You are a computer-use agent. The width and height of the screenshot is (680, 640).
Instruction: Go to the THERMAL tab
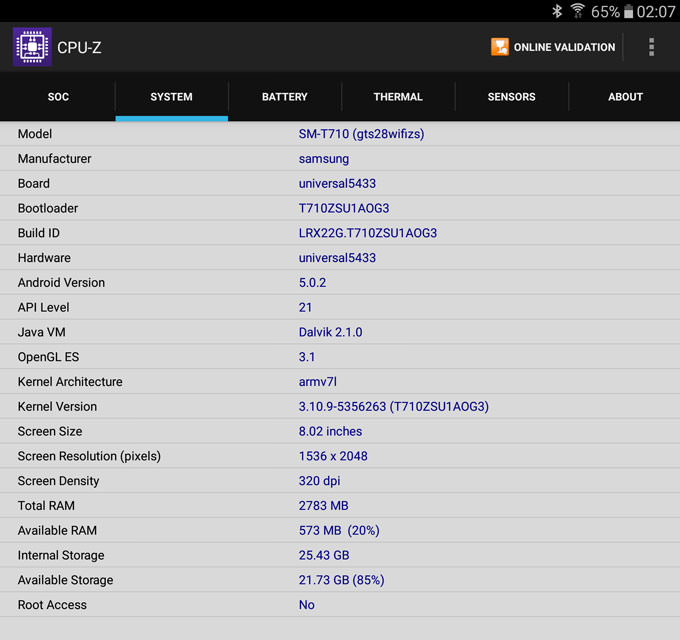[x=398, y=97]
